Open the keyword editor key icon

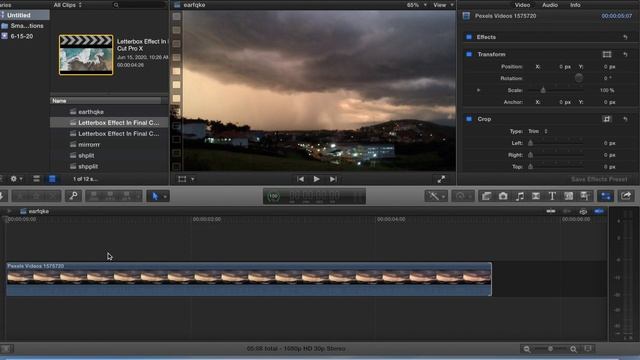tap(73, 196)
